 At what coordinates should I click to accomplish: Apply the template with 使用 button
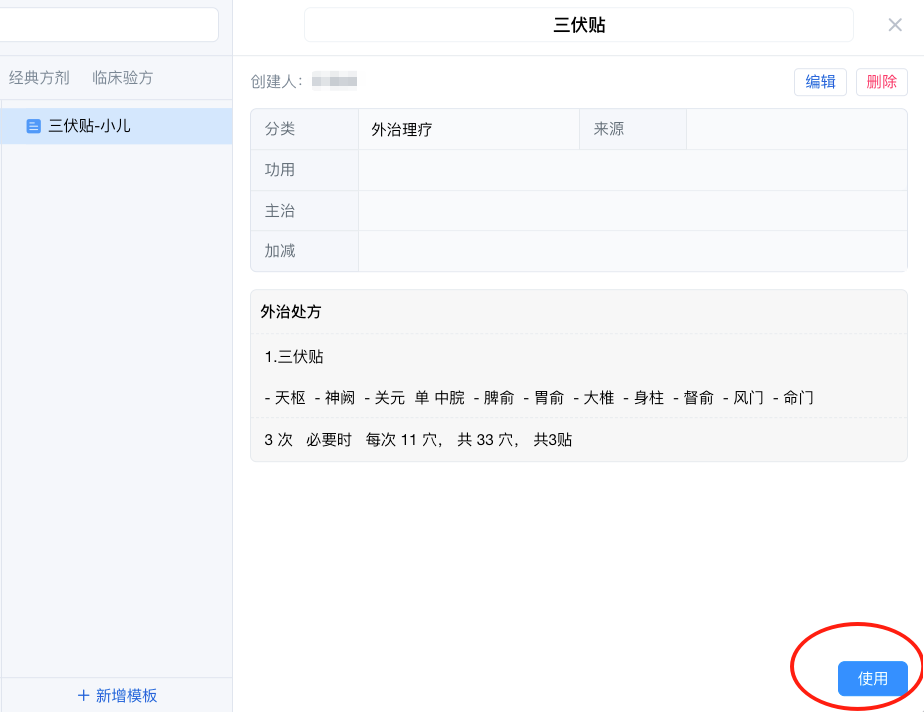(x=872, y=678)
